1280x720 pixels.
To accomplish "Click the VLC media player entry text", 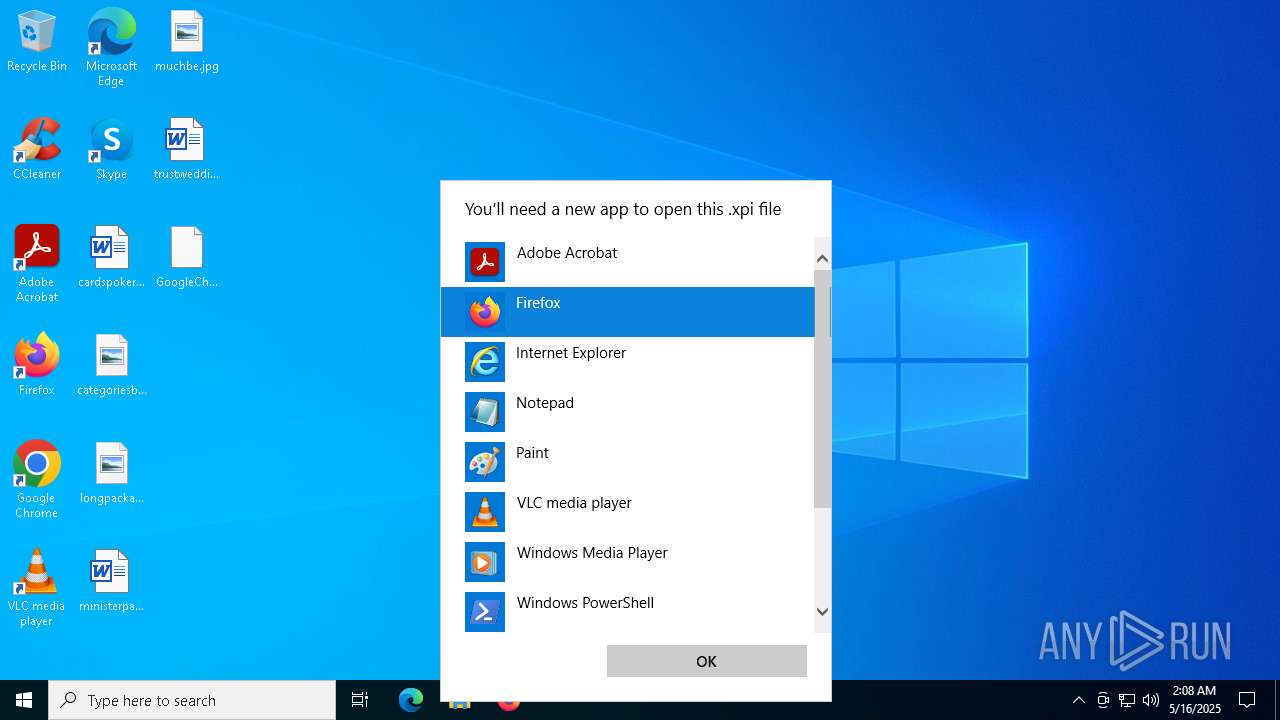I will click(x=574, y=503).
